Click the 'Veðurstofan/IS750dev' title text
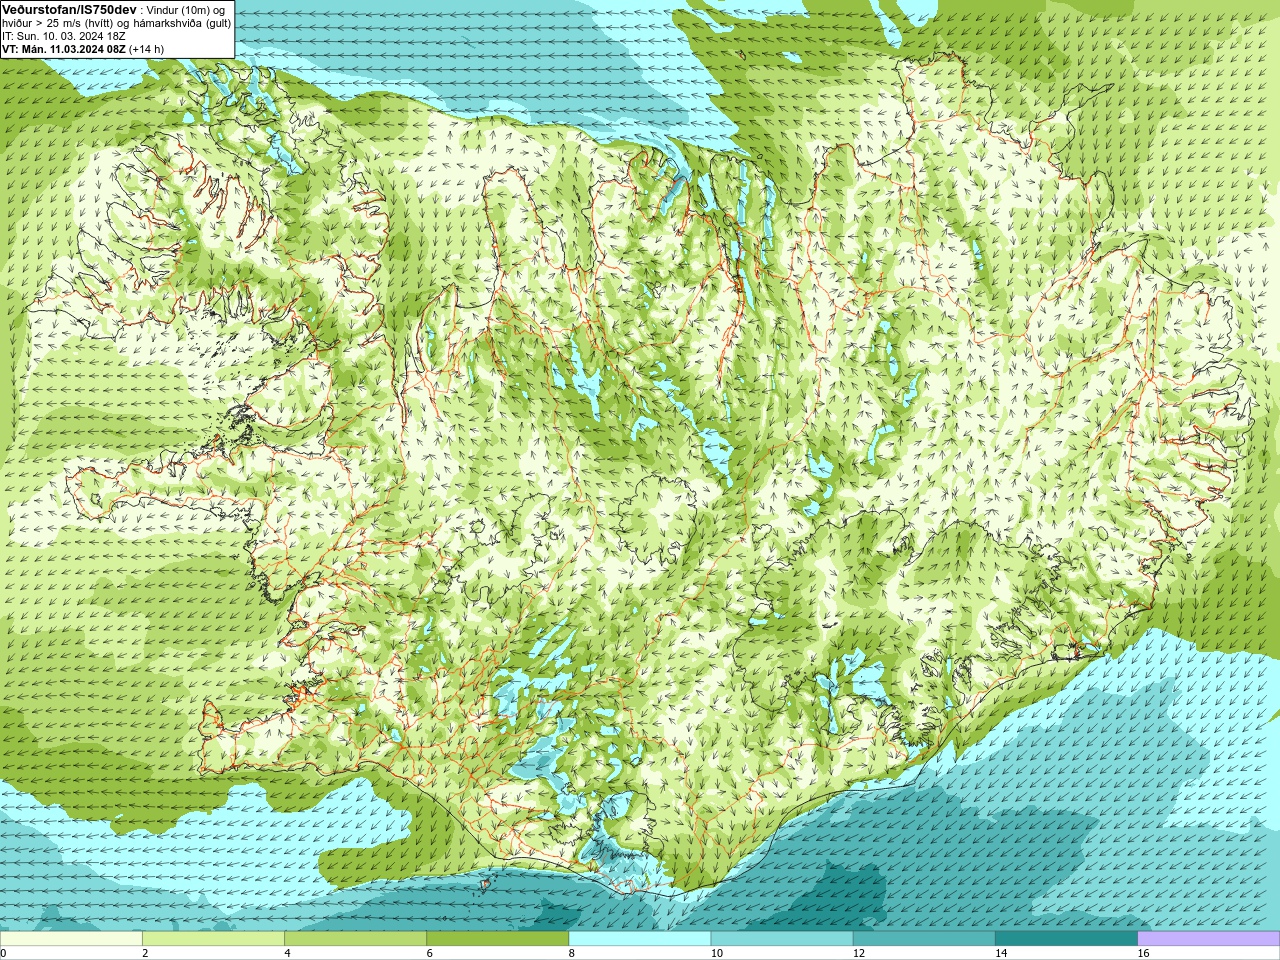The image size is (1280, 960). click(x=69, y=9)
